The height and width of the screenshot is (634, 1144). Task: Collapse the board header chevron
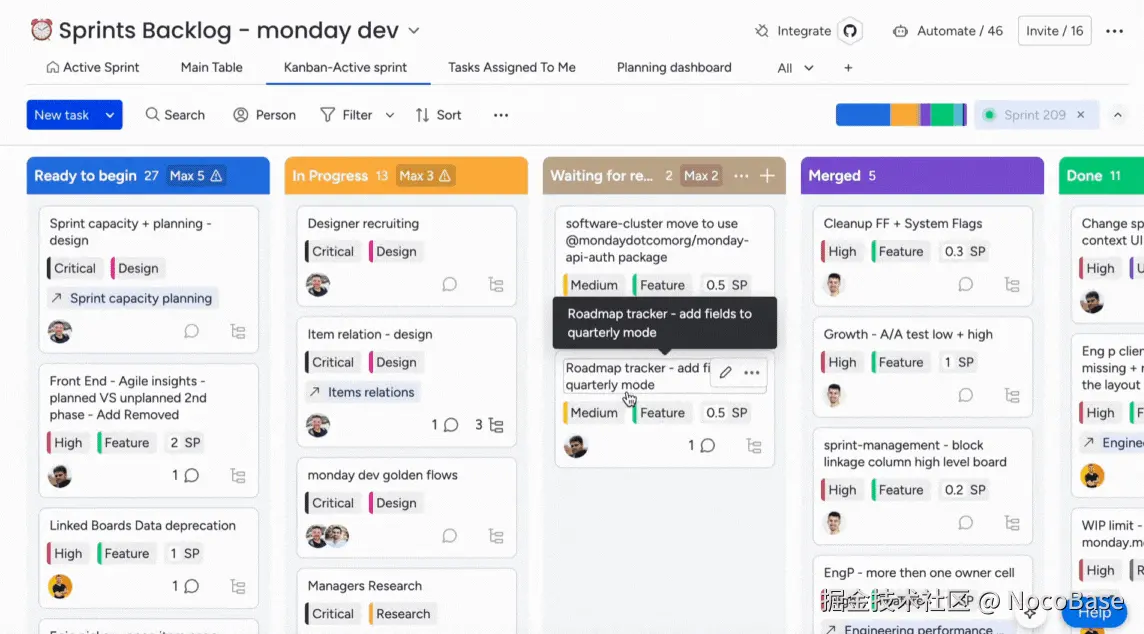coord(1118,115)
